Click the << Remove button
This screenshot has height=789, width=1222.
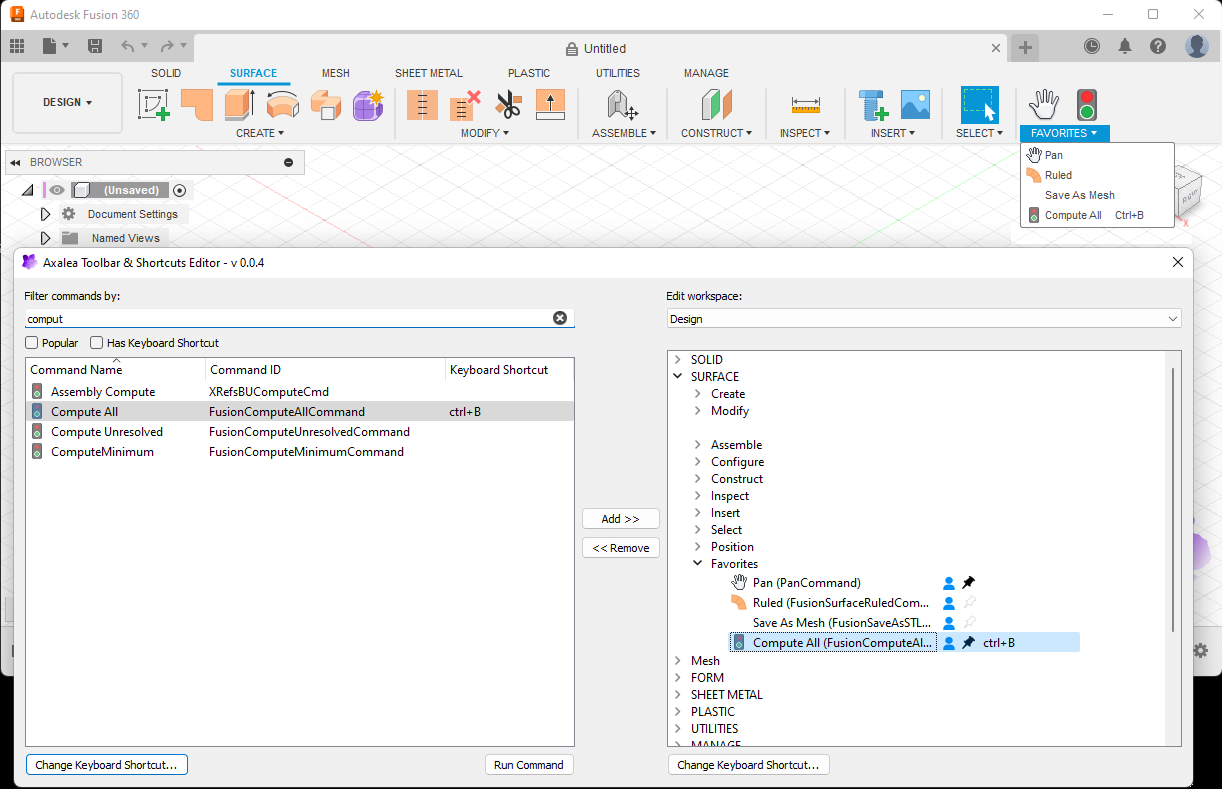(x=621, y=548)
